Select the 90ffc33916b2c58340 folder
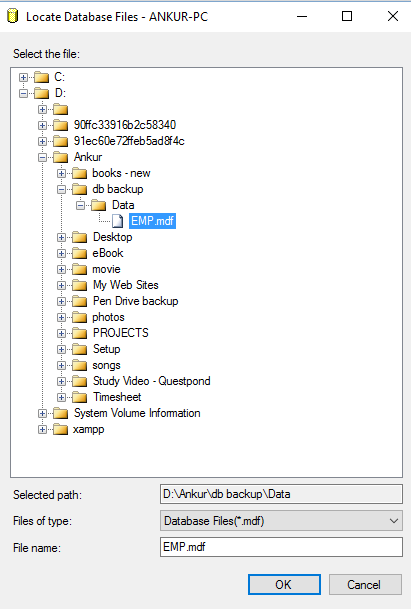 (125, 125)
